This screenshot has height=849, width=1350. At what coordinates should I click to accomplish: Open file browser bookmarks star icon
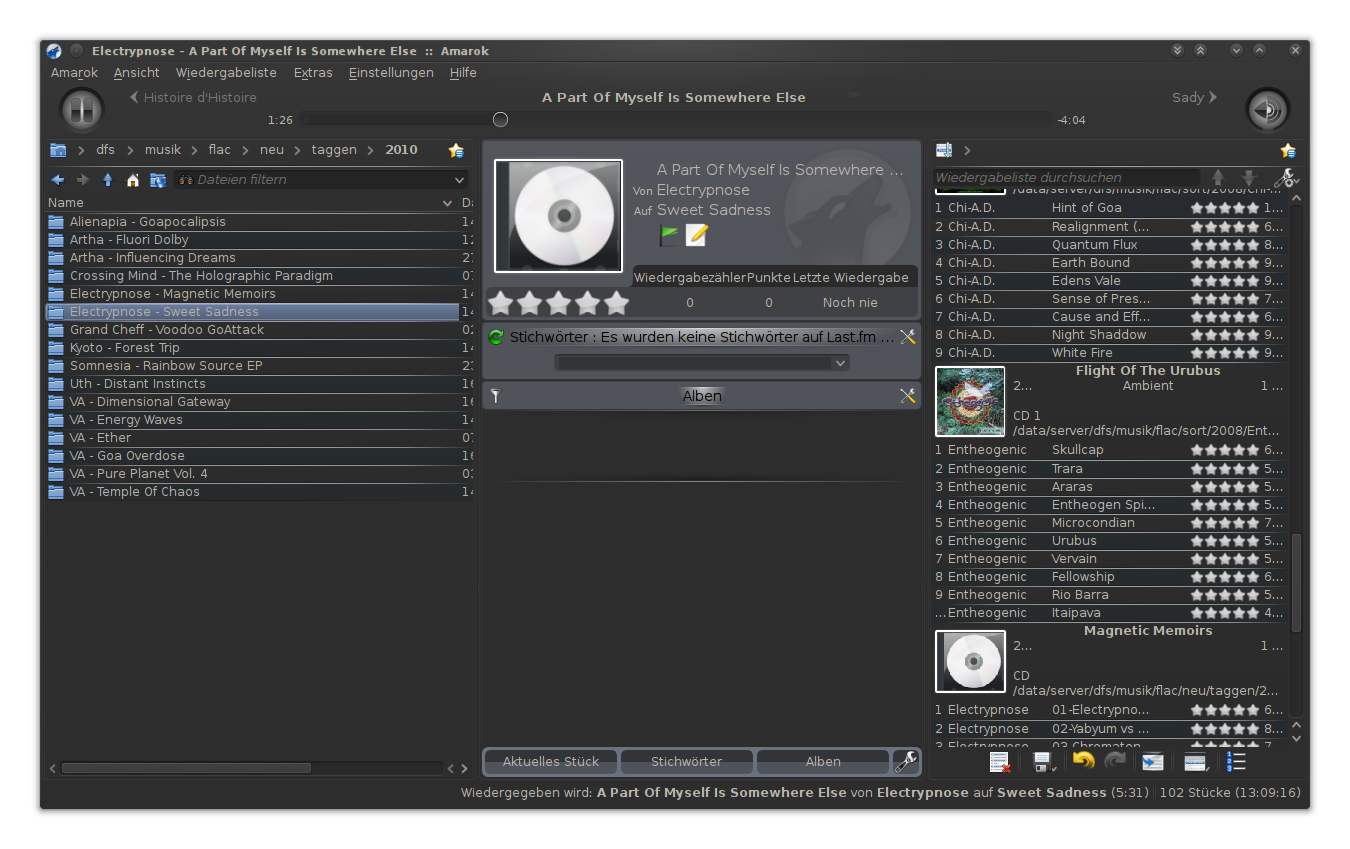pos(457,150)
